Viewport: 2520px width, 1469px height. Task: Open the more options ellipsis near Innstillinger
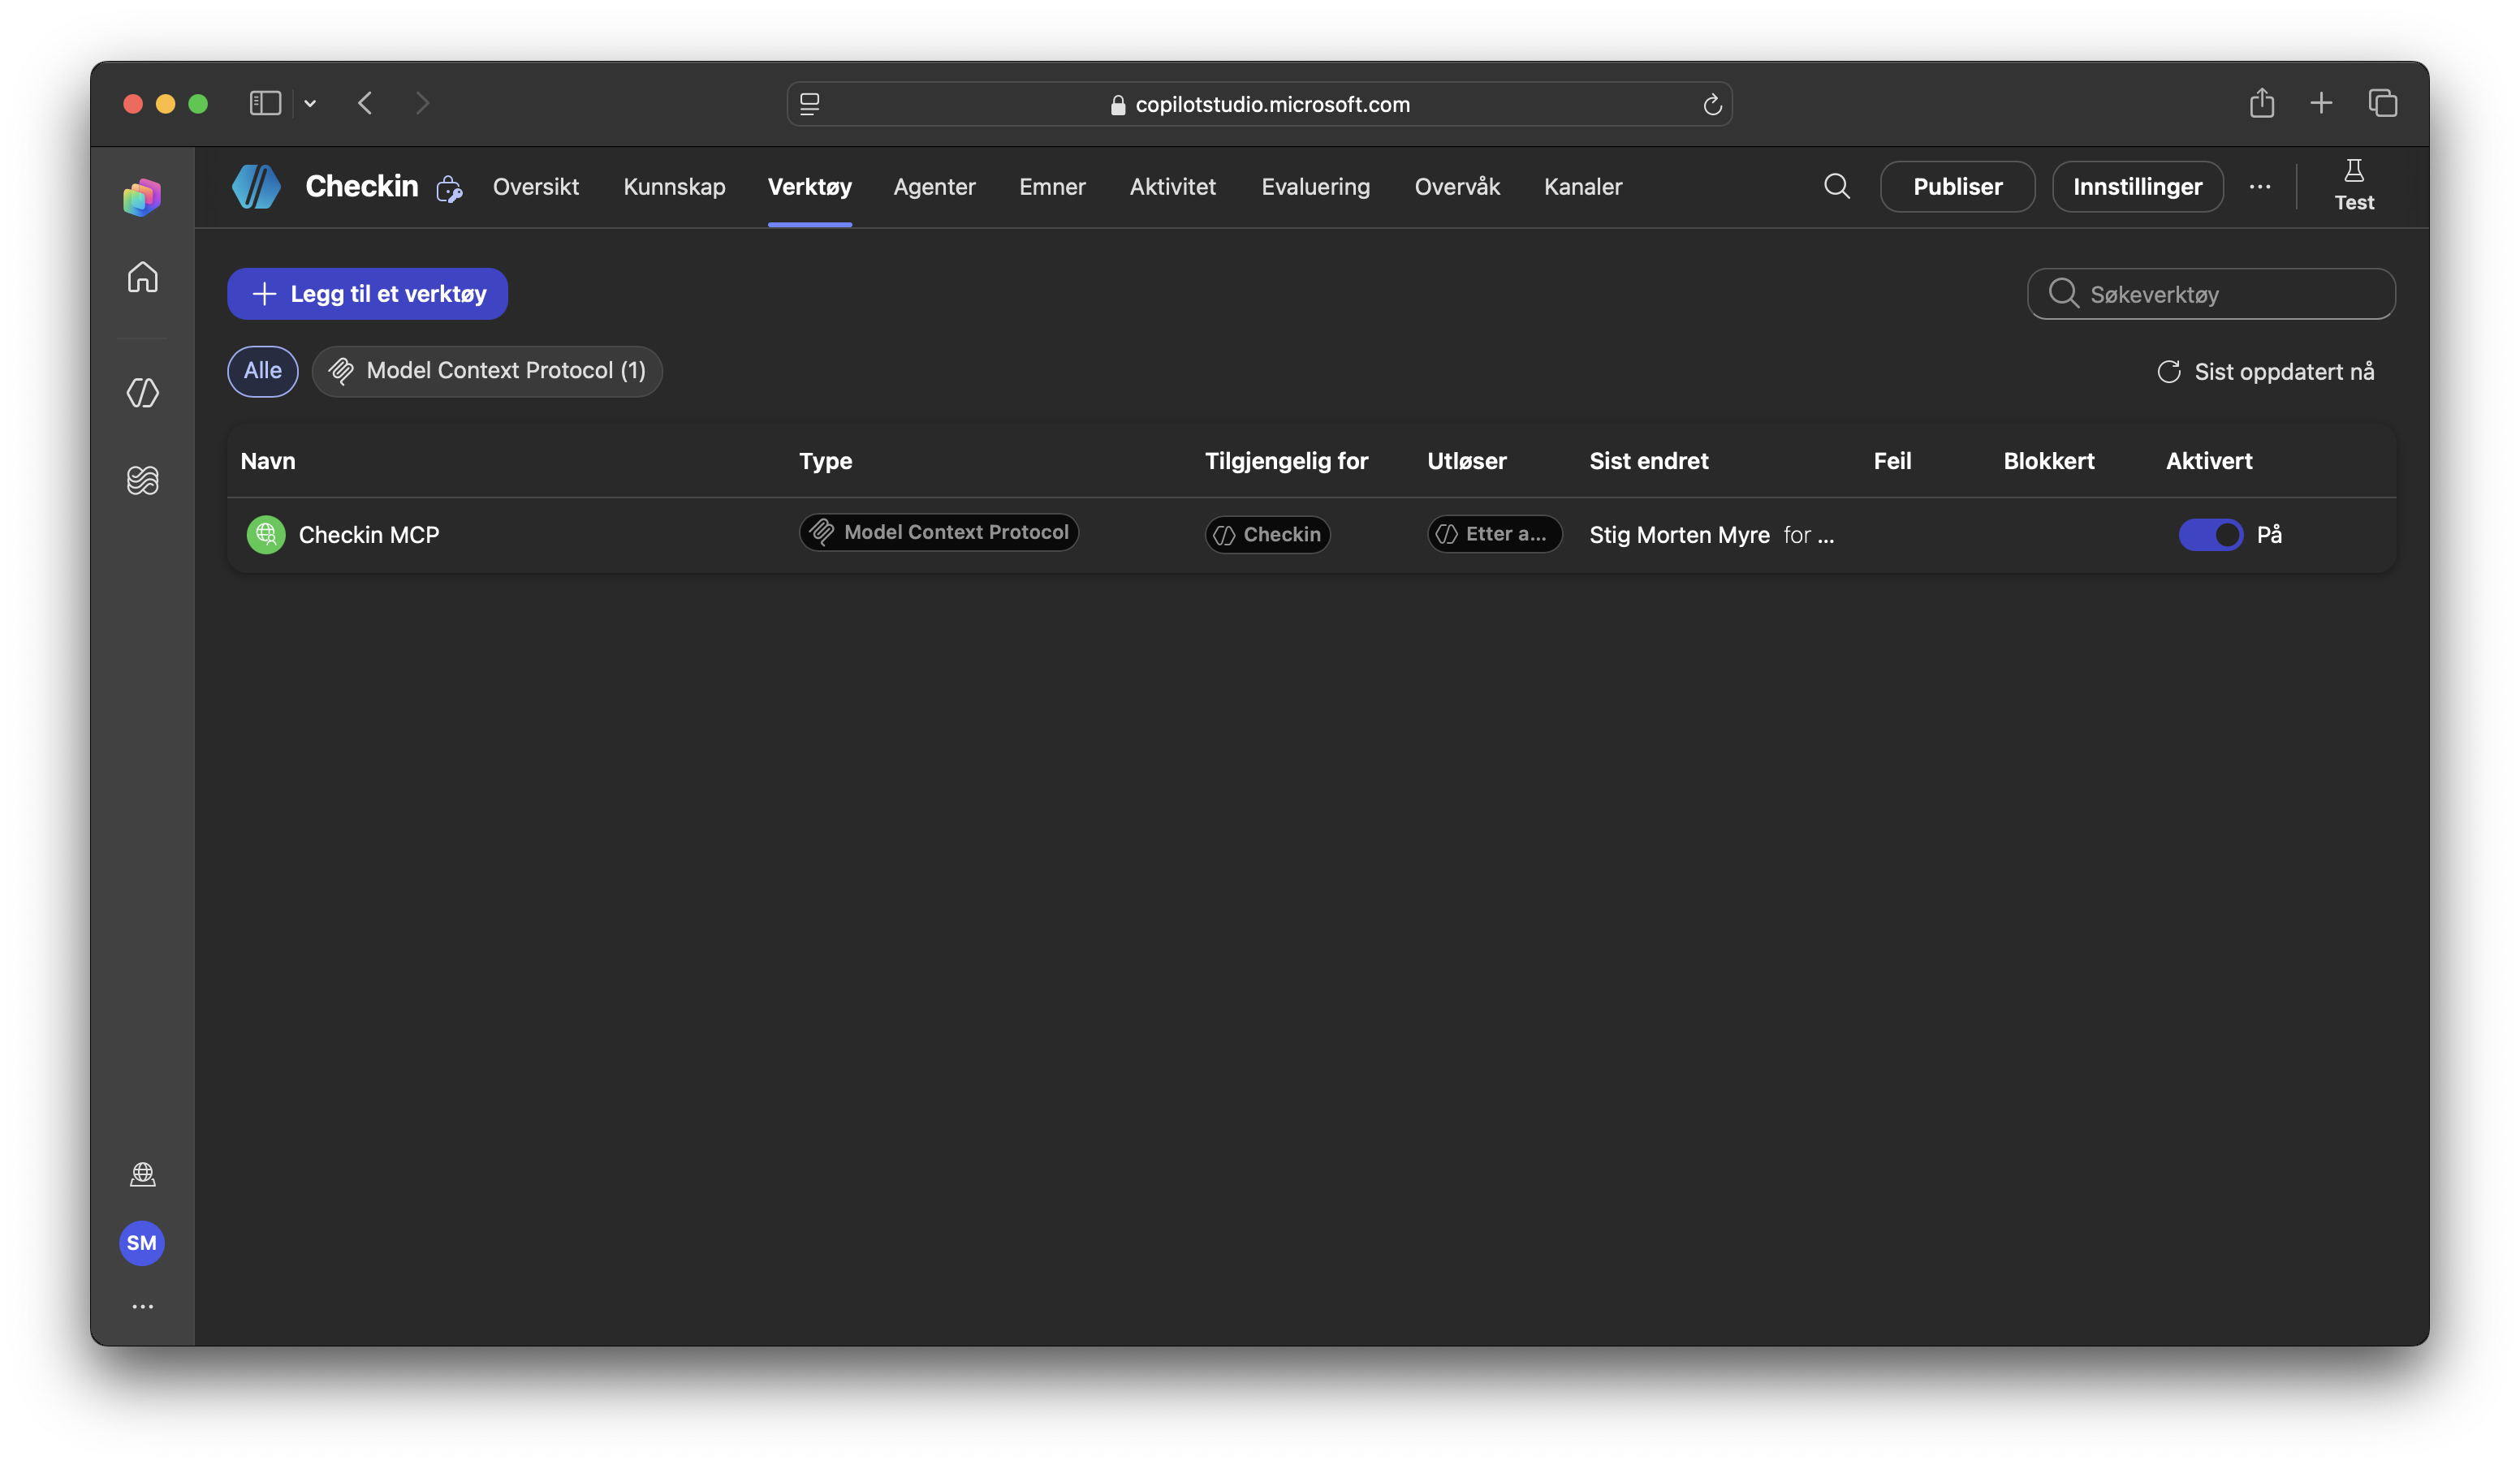(x=2260, y=186)
